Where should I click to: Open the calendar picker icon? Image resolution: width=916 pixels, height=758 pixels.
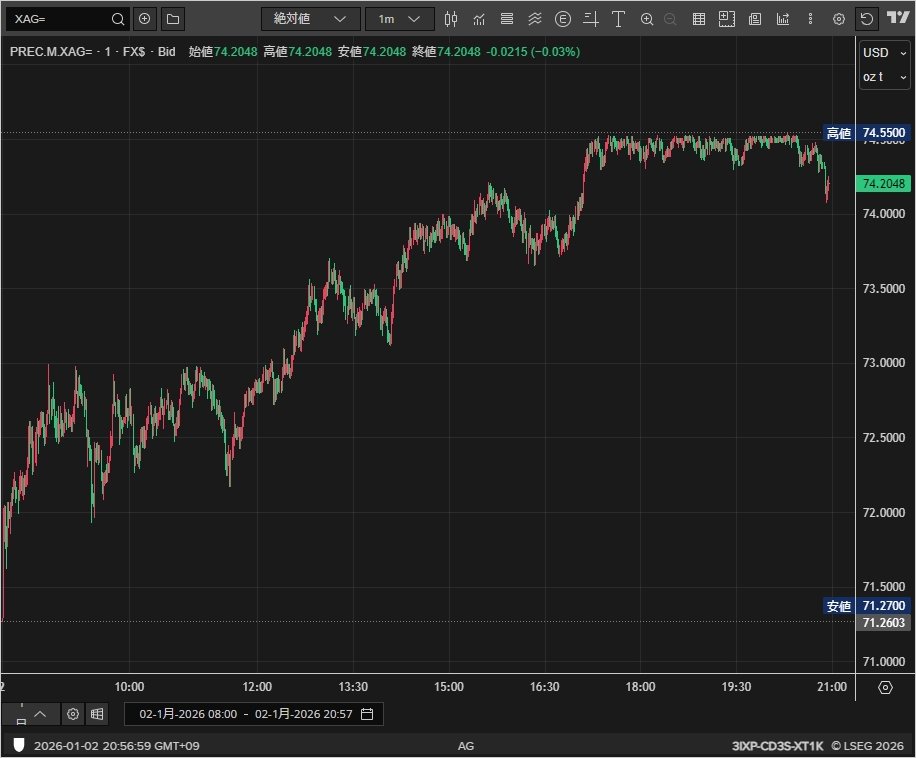[367, 714]
